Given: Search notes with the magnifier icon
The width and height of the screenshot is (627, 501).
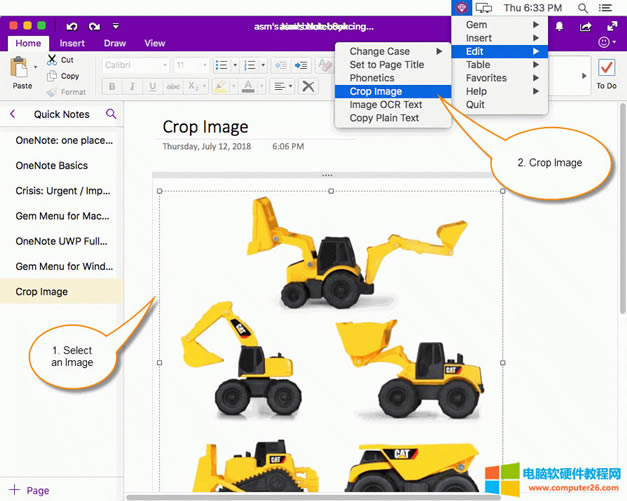Looking at the screenshot, I should click(111, 114).
